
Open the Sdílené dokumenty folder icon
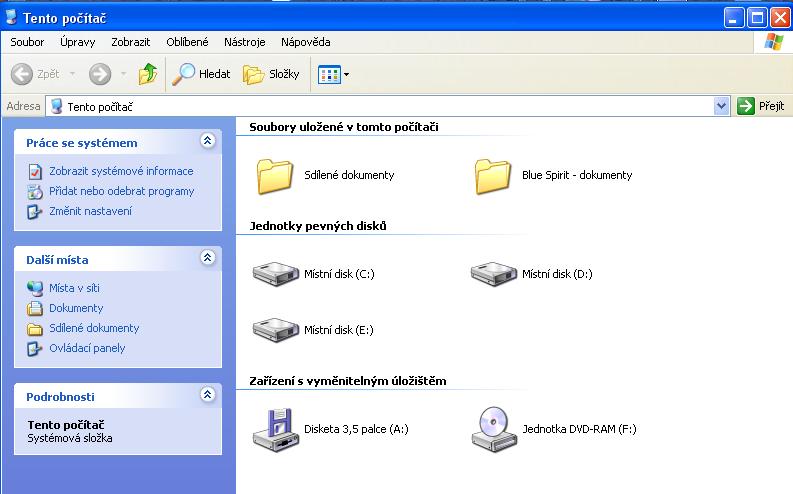tap(276, 175)
